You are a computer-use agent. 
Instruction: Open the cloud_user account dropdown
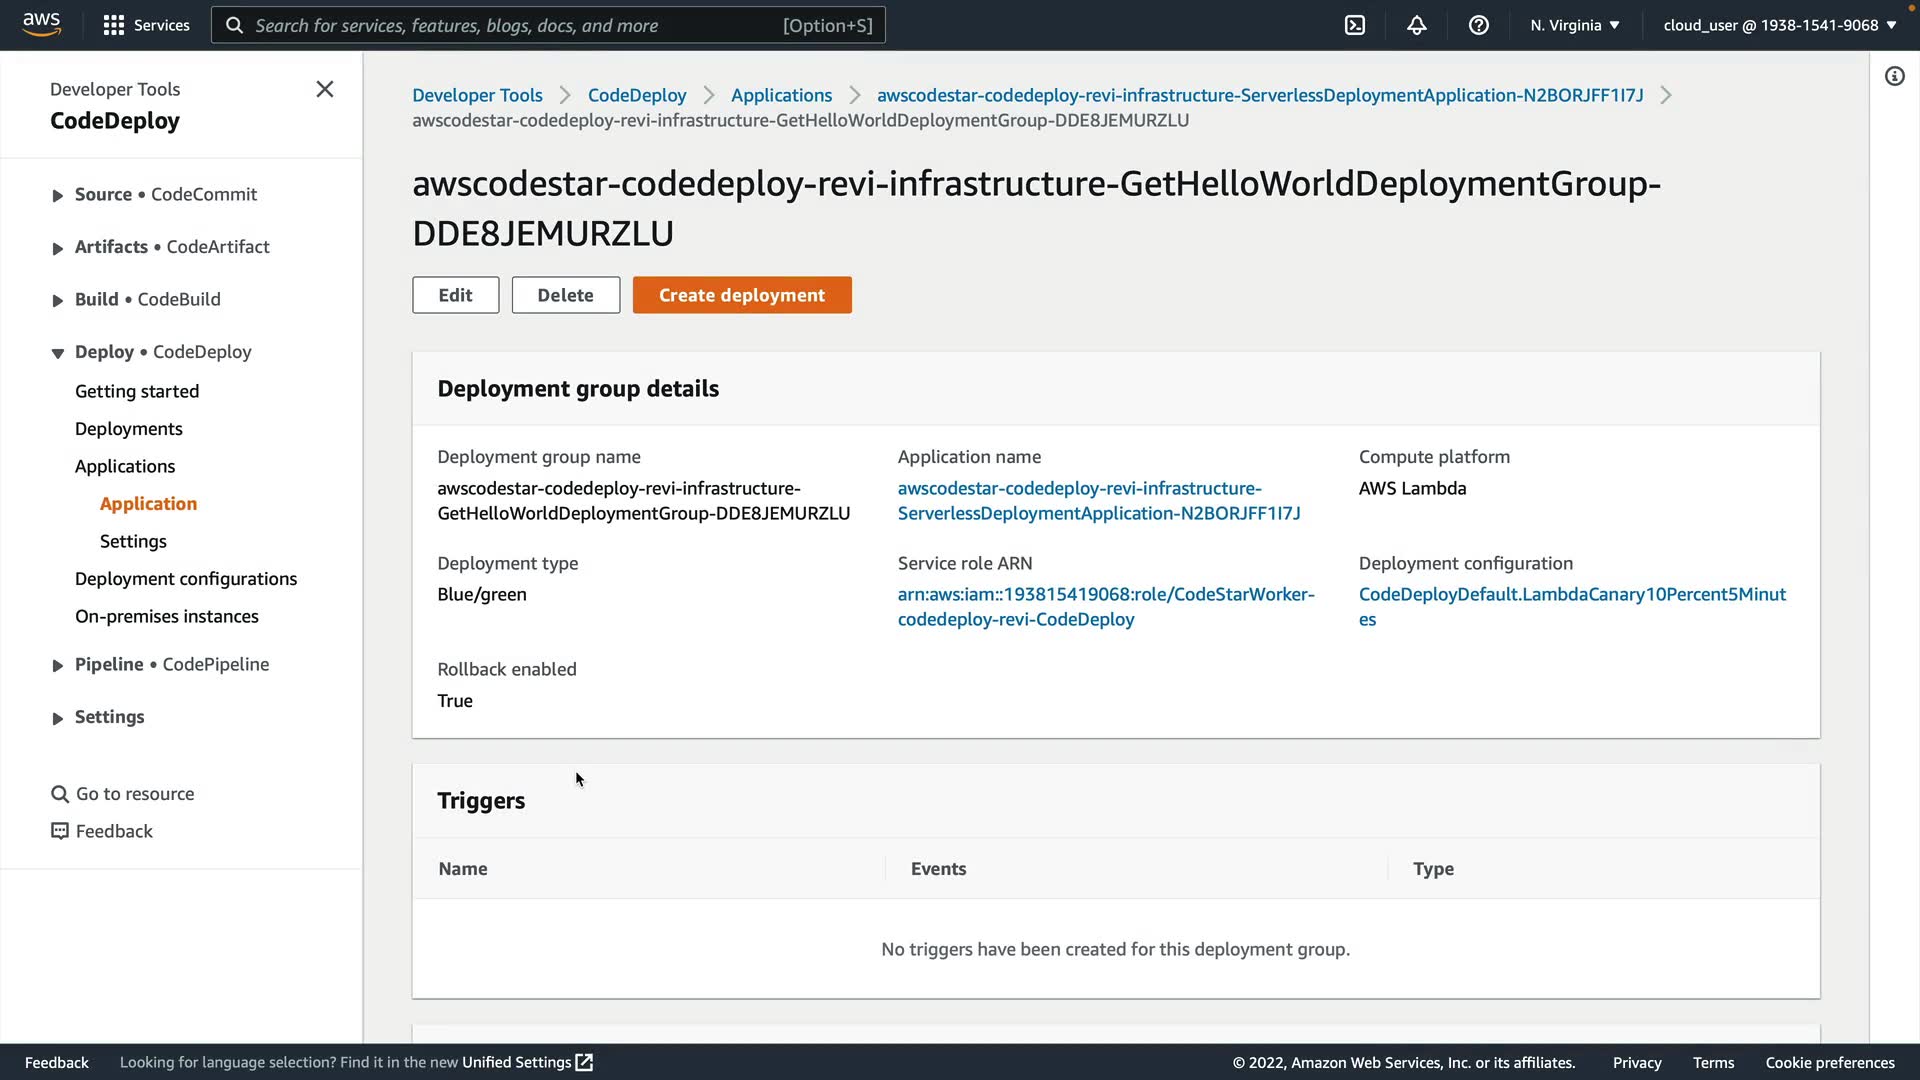[1779, 25]
